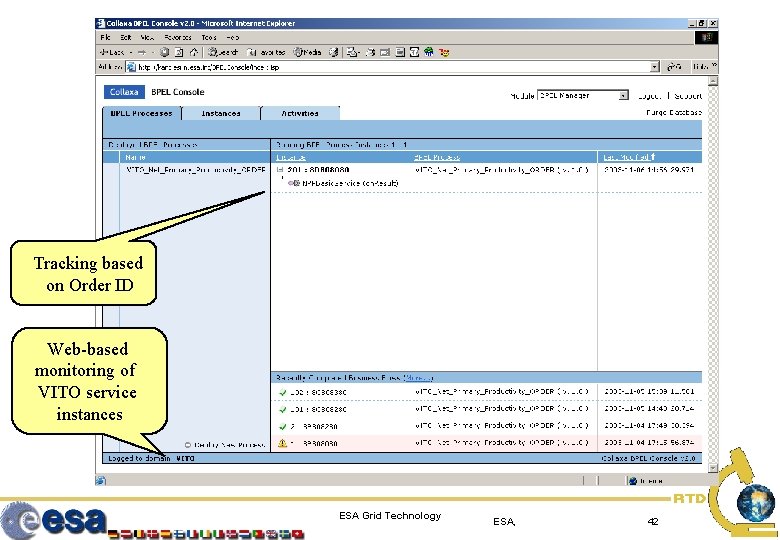Image resolution: width=780 pixels, height=540 pixels.
Task: Click the History toolbar icon
Action: pyautogui.click(x=334, y=52)
